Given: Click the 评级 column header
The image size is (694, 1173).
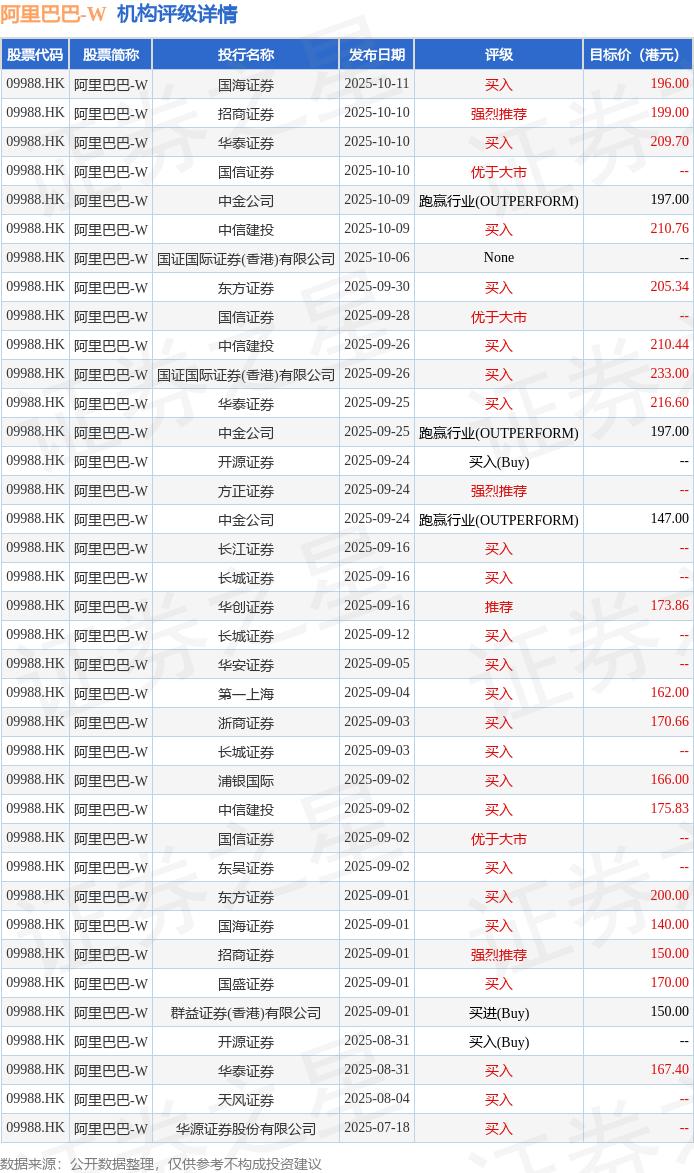Looking at the screenshot, I should pyautogui.click(x=499, y=55).
